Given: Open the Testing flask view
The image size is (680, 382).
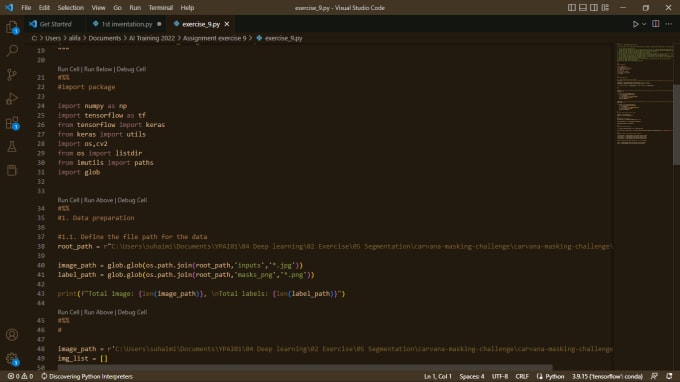Looking at the screenshot, I should click(12, 147).
